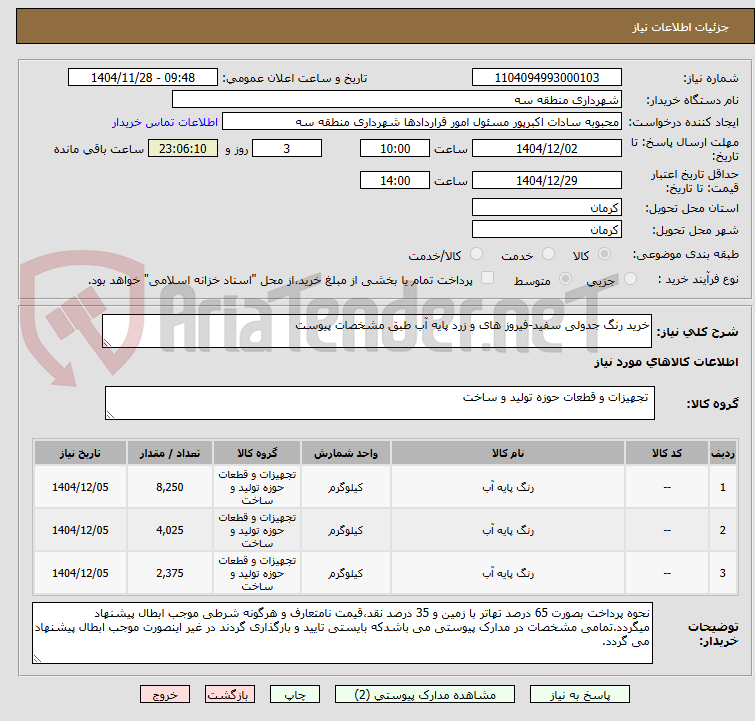
Task: Click resize handle of گروه کالا box
Action: pos(110,415)
